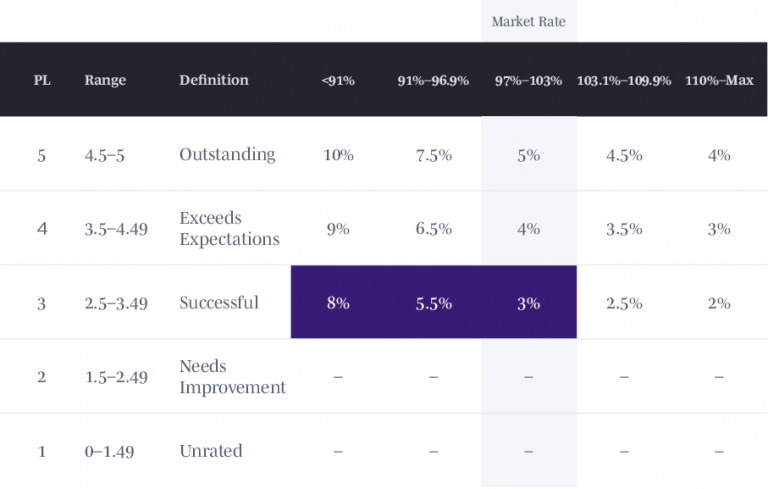This screenshot has width=768, height=489.
Task: Select the Exceeds Expectations definition cell
Action: [229, 229]
